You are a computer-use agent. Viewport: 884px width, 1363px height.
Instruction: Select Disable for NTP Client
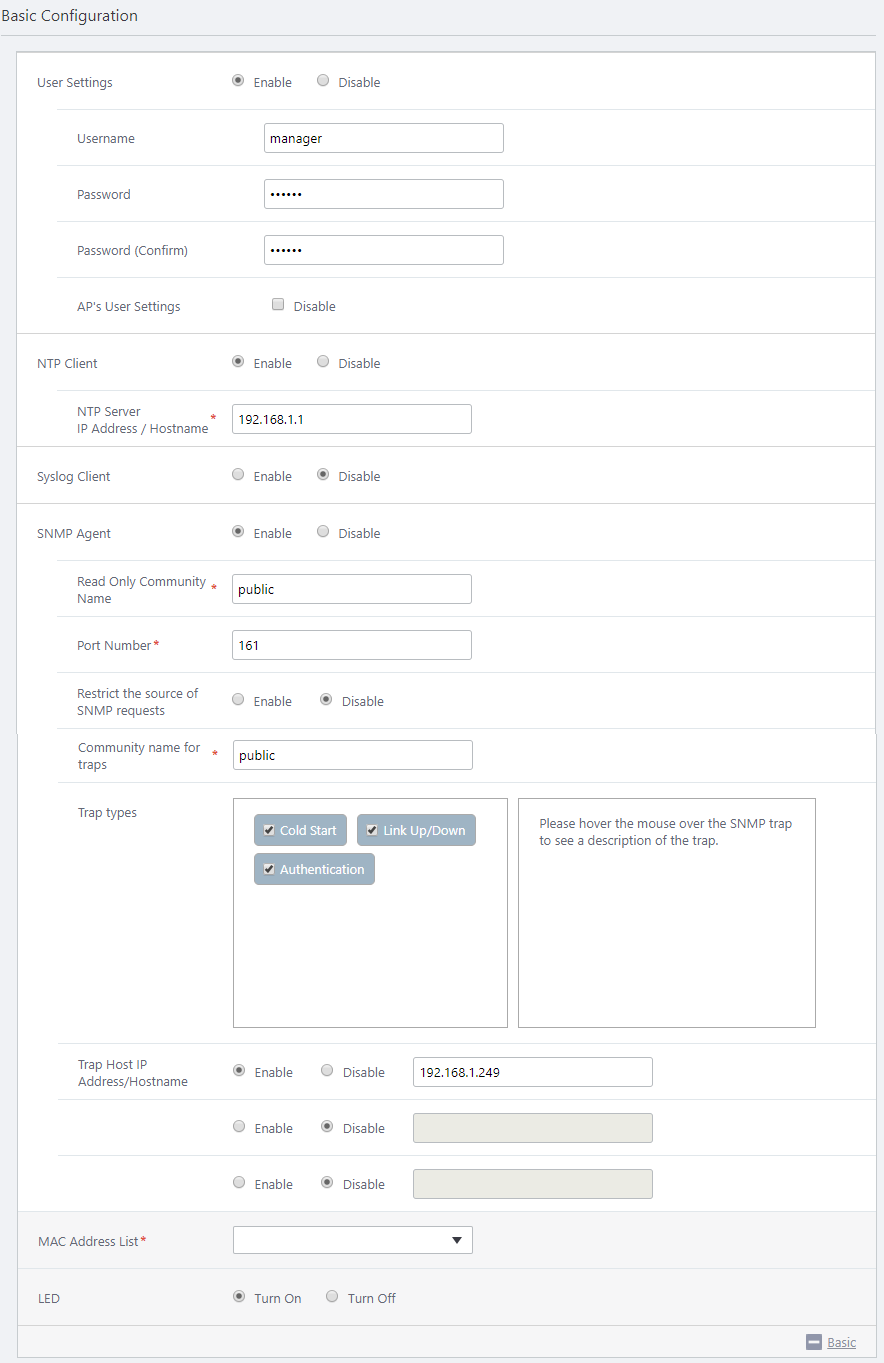point(323,362)
